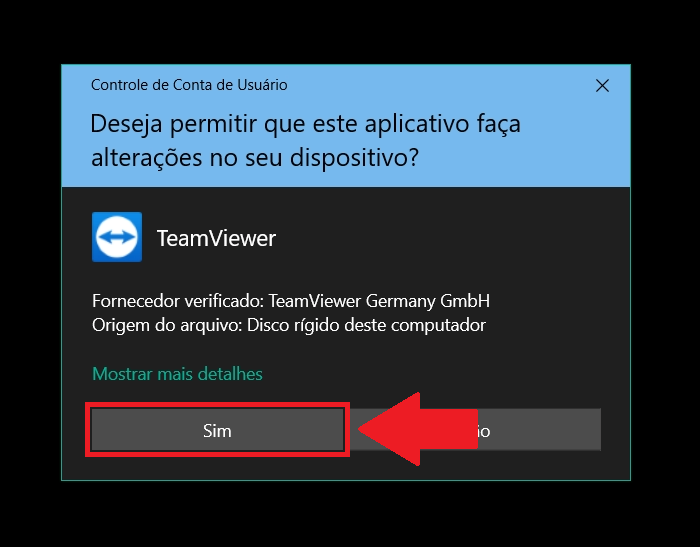This screenshot has height=547, width=700.
Task: Click the red arrow pointing at Sim
Action: [418, 429]
